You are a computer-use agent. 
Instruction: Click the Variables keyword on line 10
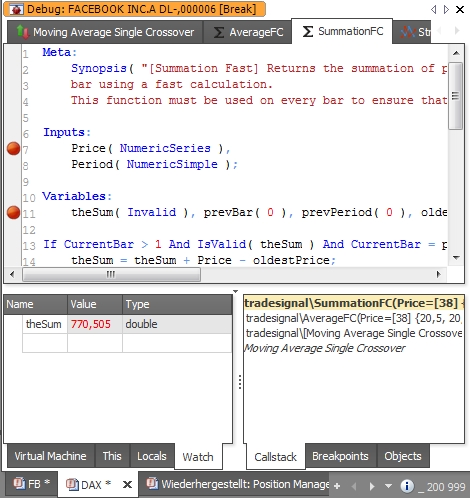pyautogui.click(x=74, y=196)
